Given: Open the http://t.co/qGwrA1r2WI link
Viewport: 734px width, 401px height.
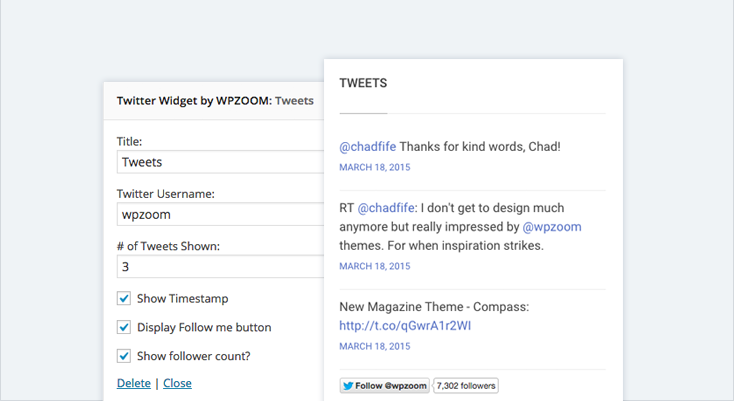Looking at the screenshot, I should click(405, 326).
